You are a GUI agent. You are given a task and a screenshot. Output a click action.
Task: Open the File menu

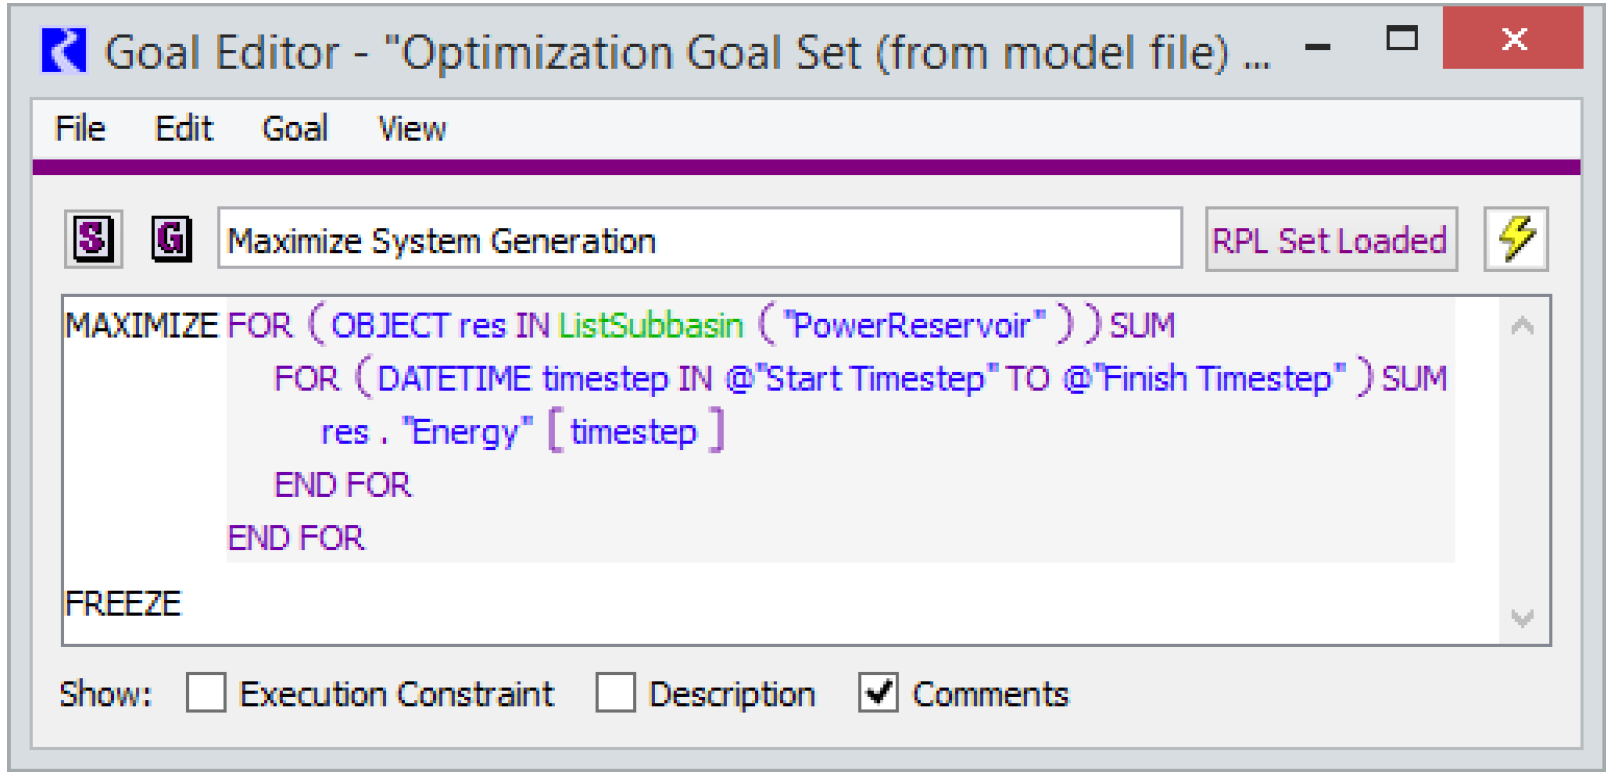pyautogui.click(x=80, y=129)
